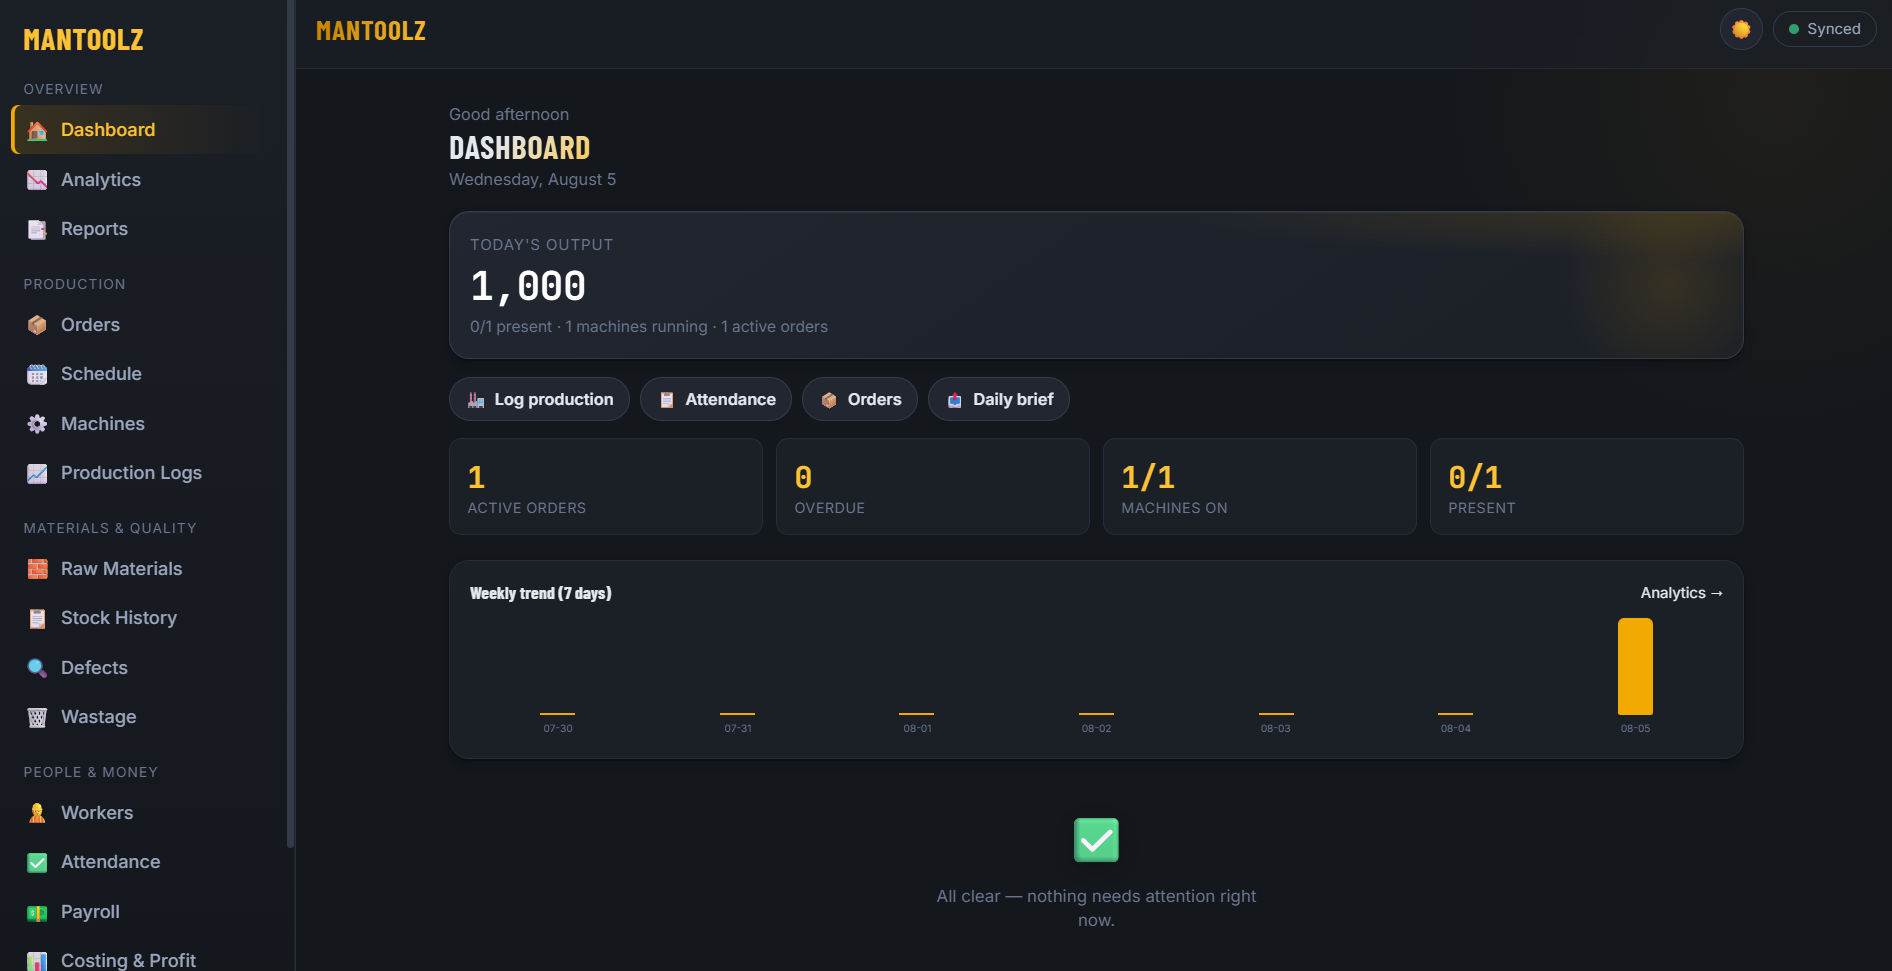Open the Machines On stat card
This screenshot has height=971, width=1892.
[1260, 486]
